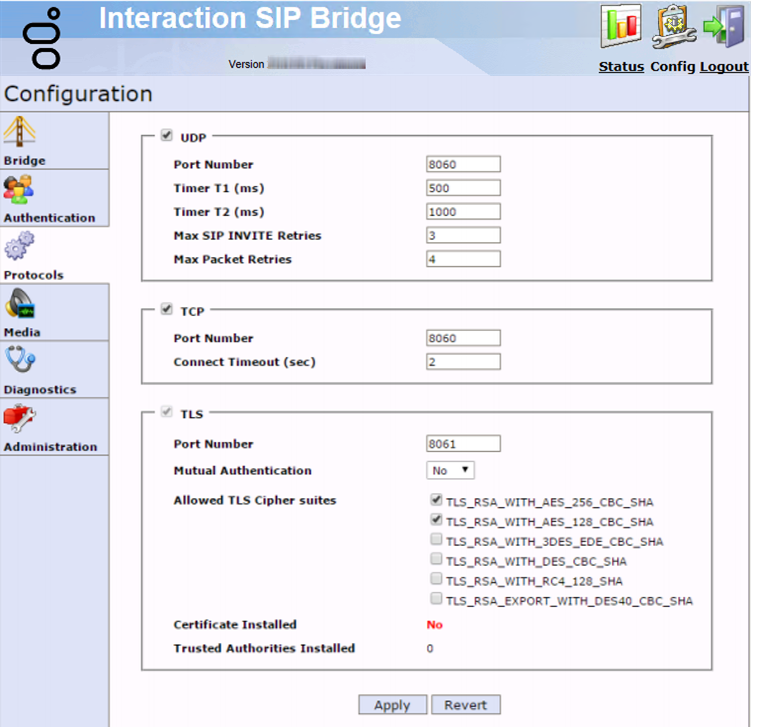This screenshot has width=760, height=727.
Task: Click the Config tools icon
Action: coord(673,27)
